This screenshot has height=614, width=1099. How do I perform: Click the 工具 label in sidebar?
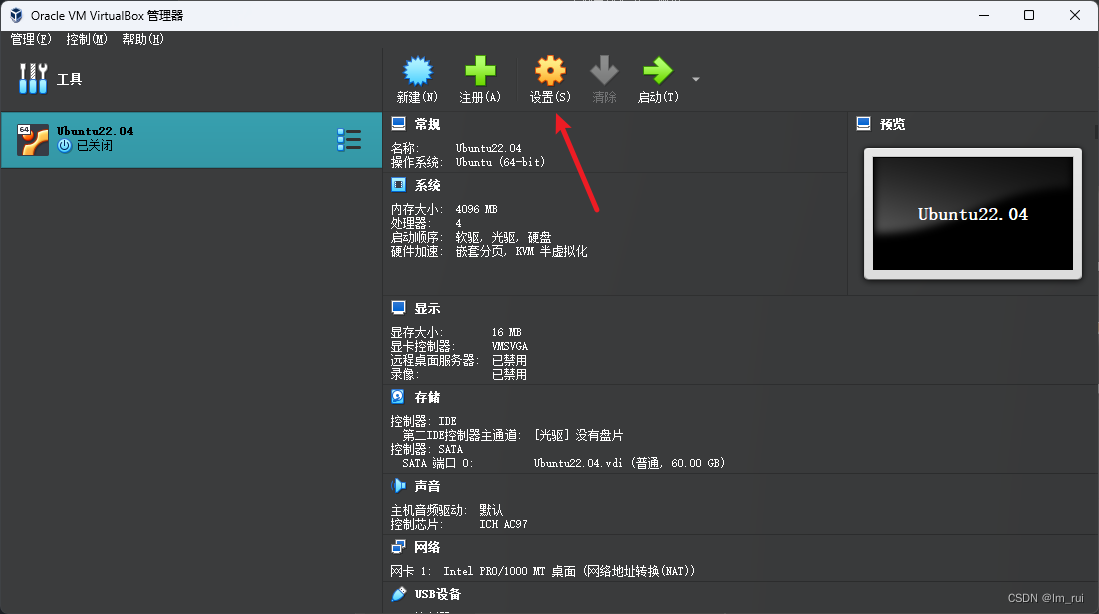click(x=69, y=79)
